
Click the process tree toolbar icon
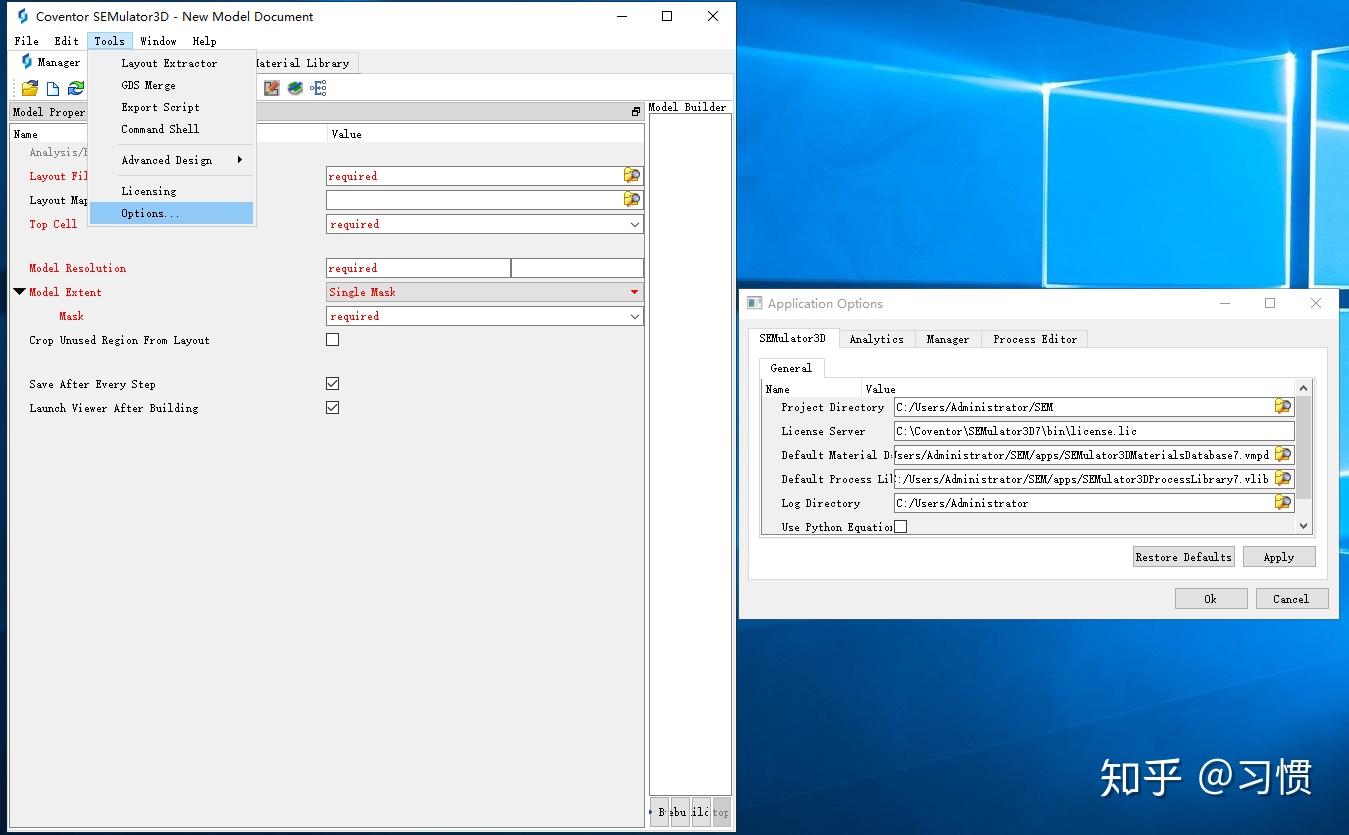click(x=318, y=88)
